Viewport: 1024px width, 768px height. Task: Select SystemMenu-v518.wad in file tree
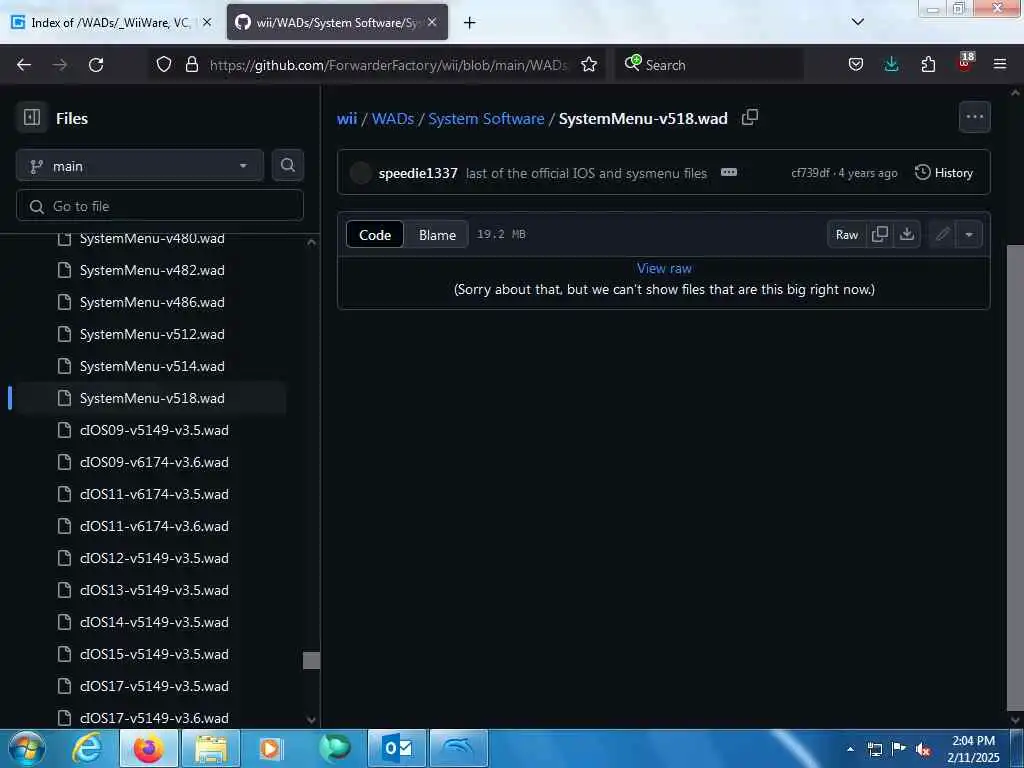152,398
